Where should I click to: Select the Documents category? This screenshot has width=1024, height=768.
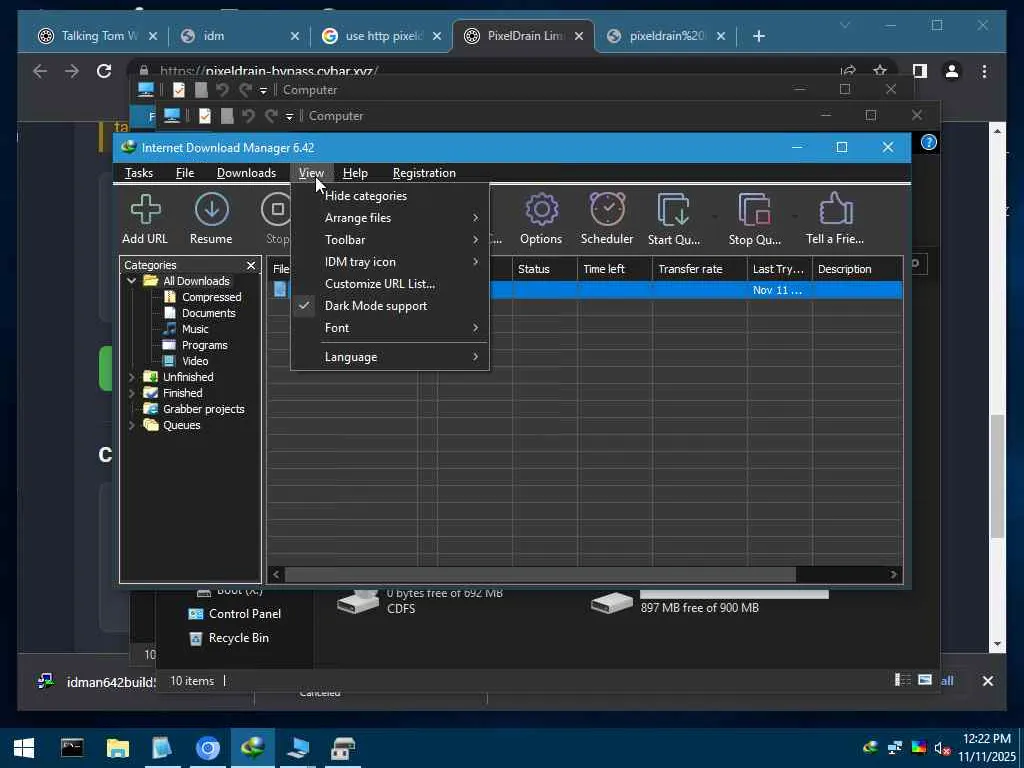tap(200, 313)
